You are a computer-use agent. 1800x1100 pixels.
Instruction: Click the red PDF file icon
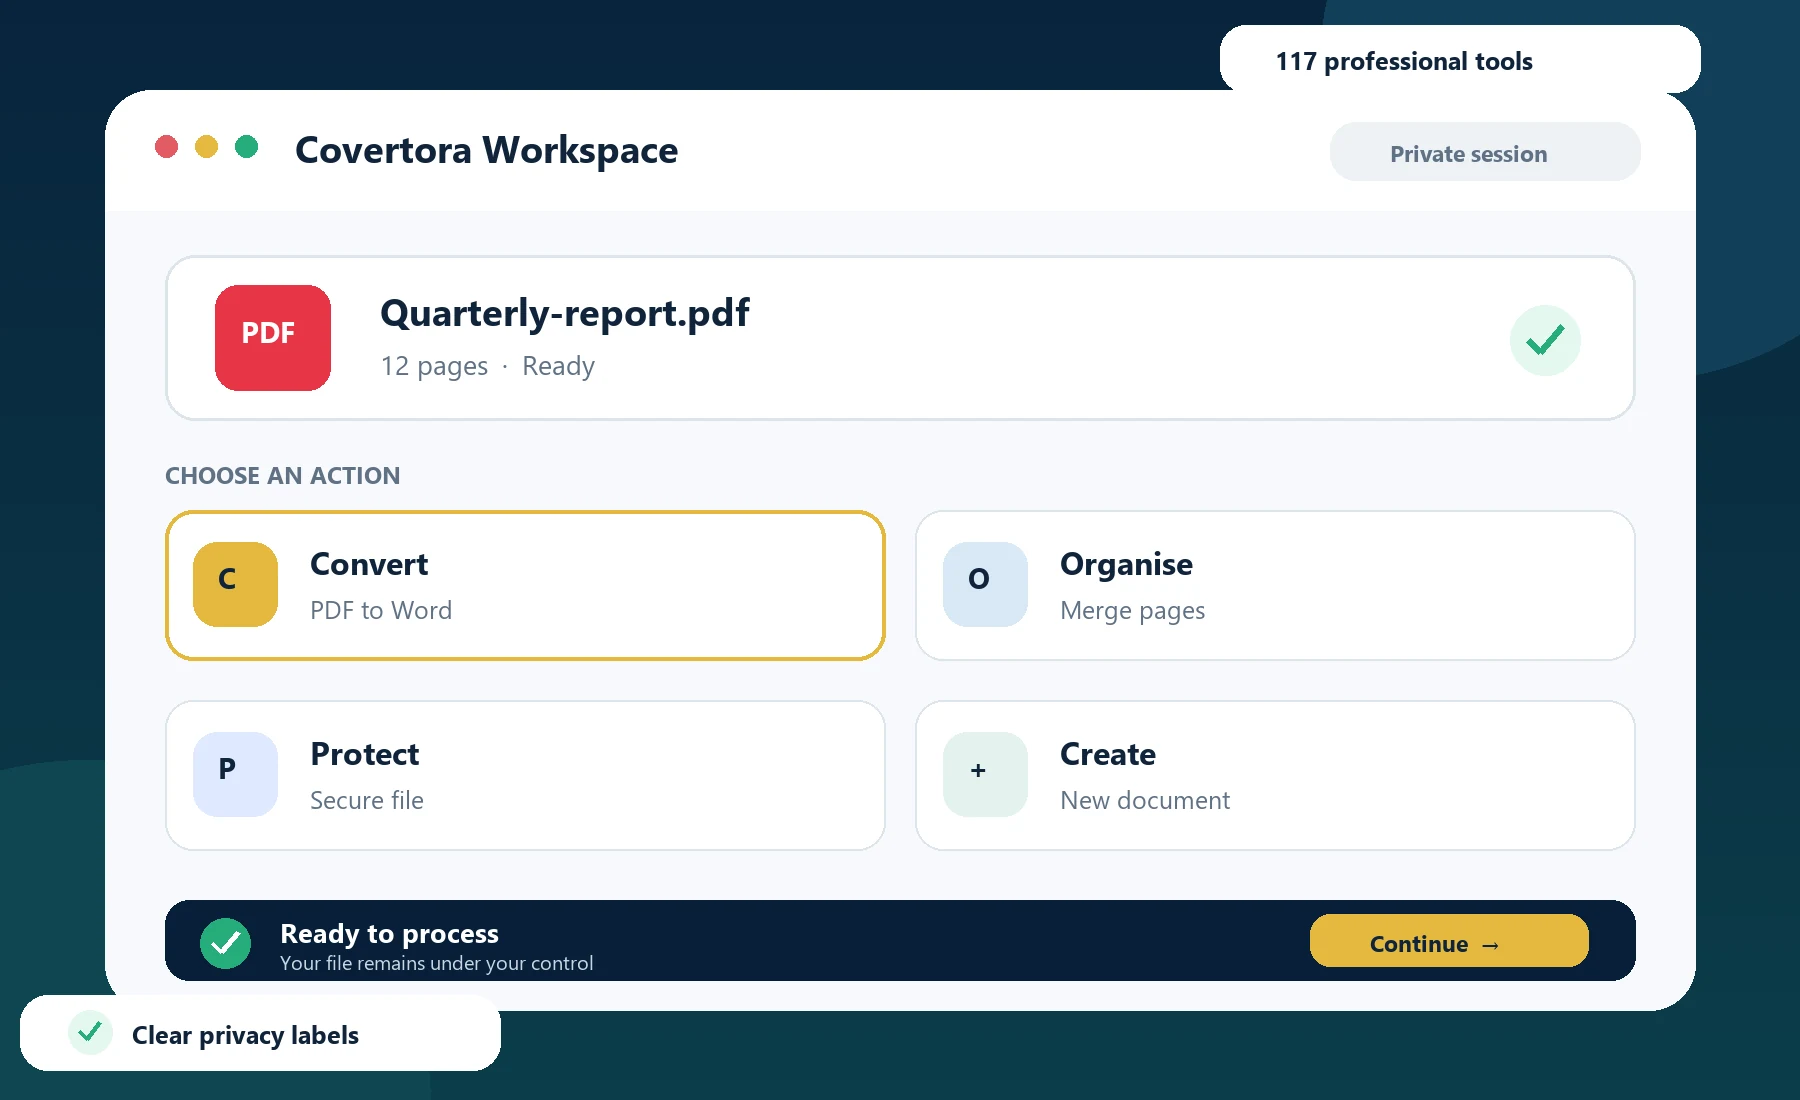click(272, 338)
